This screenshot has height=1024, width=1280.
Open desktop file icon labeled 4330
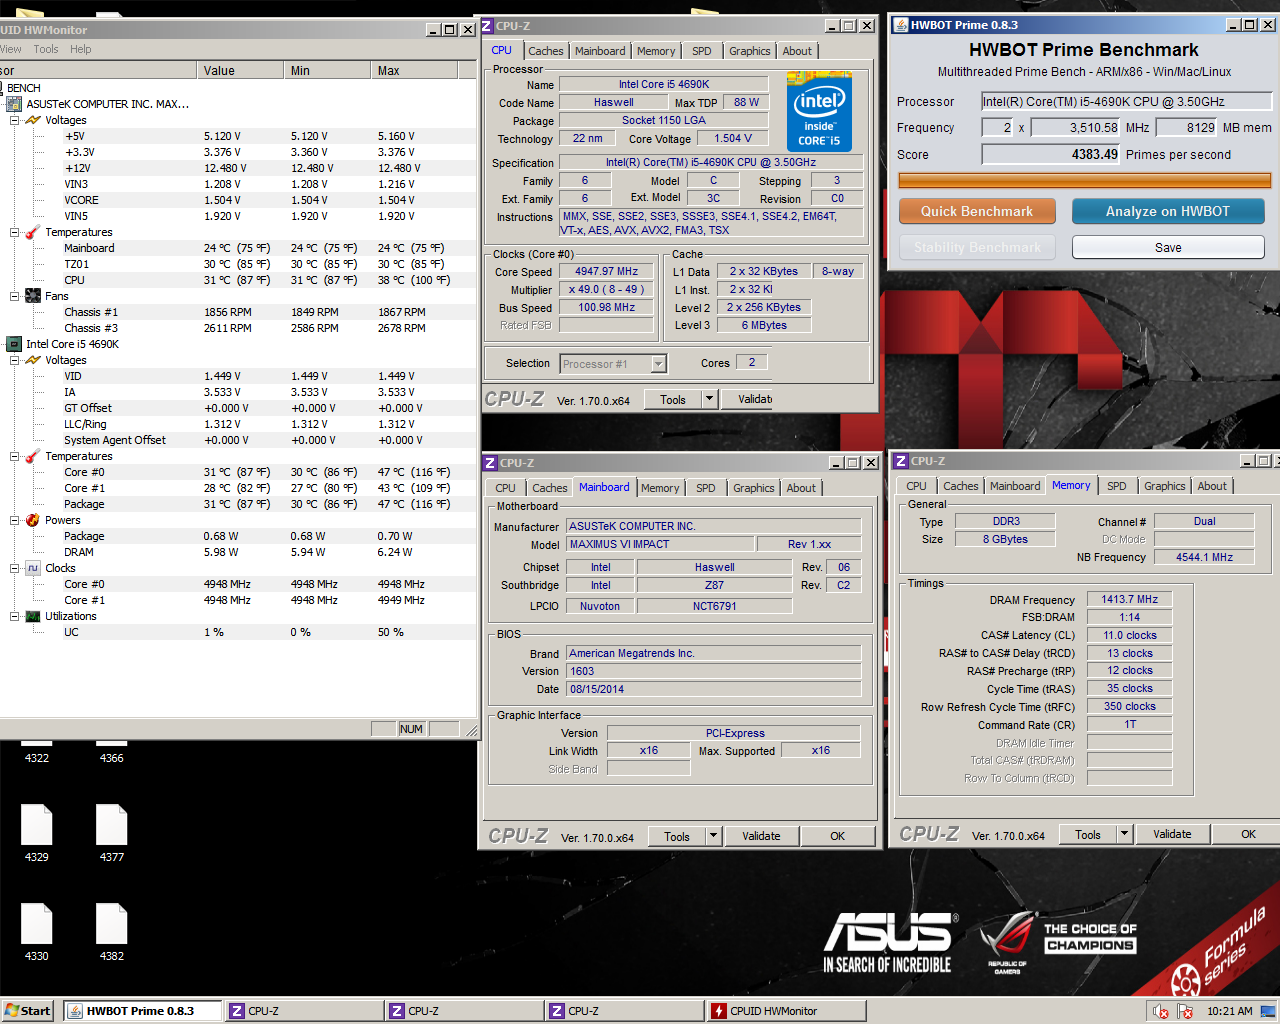tap(37, 932)
